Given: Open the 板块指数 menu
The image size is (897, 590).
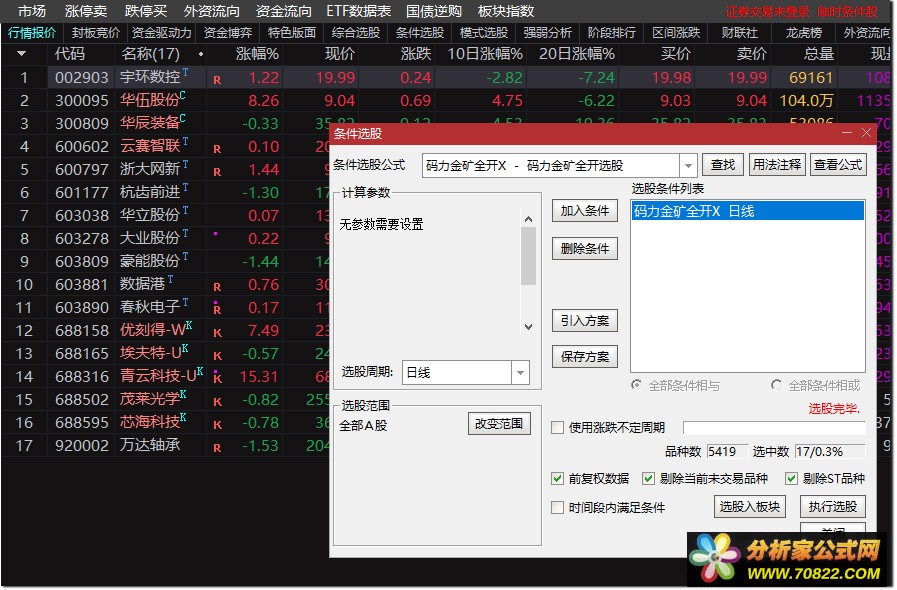Looking at the screenshot, I should click(x=506, y=11).
